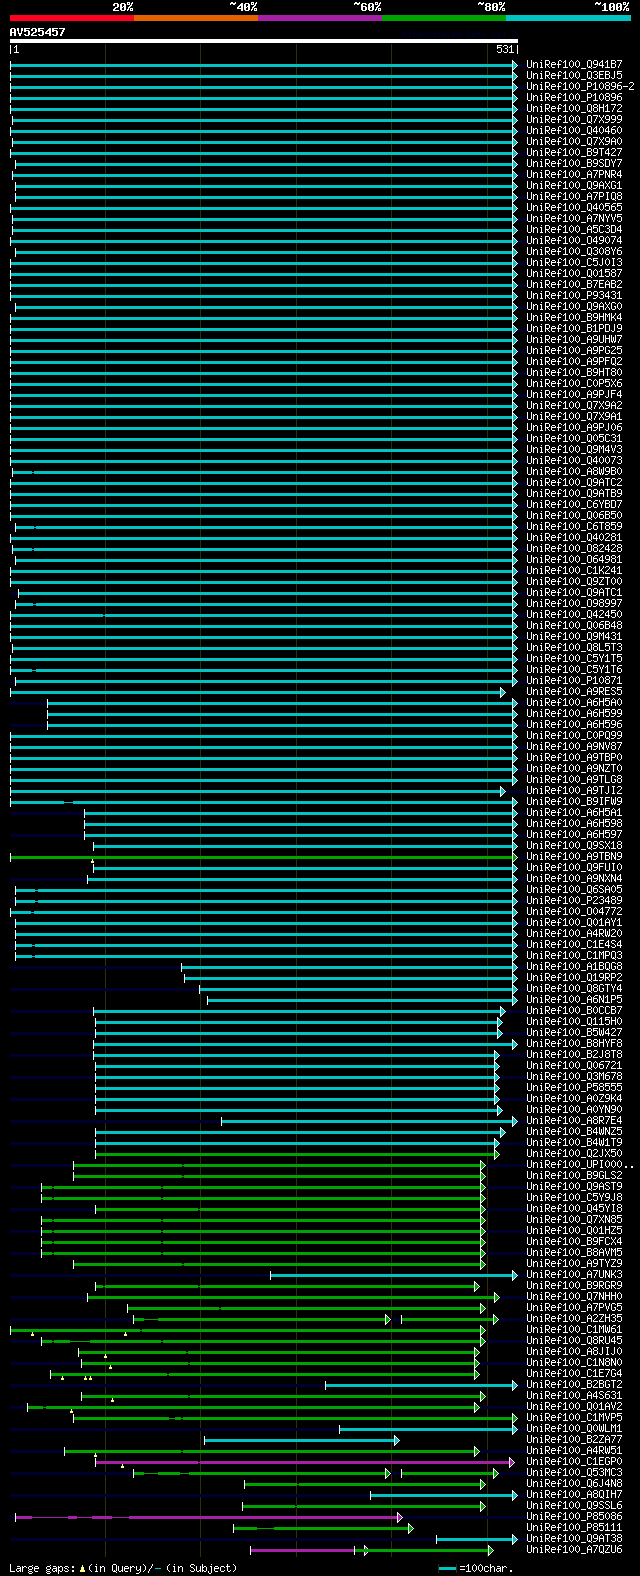
Task: Click the orange ~40% identity legend segment
Action: pyautogui.click(x=196, y=17)
